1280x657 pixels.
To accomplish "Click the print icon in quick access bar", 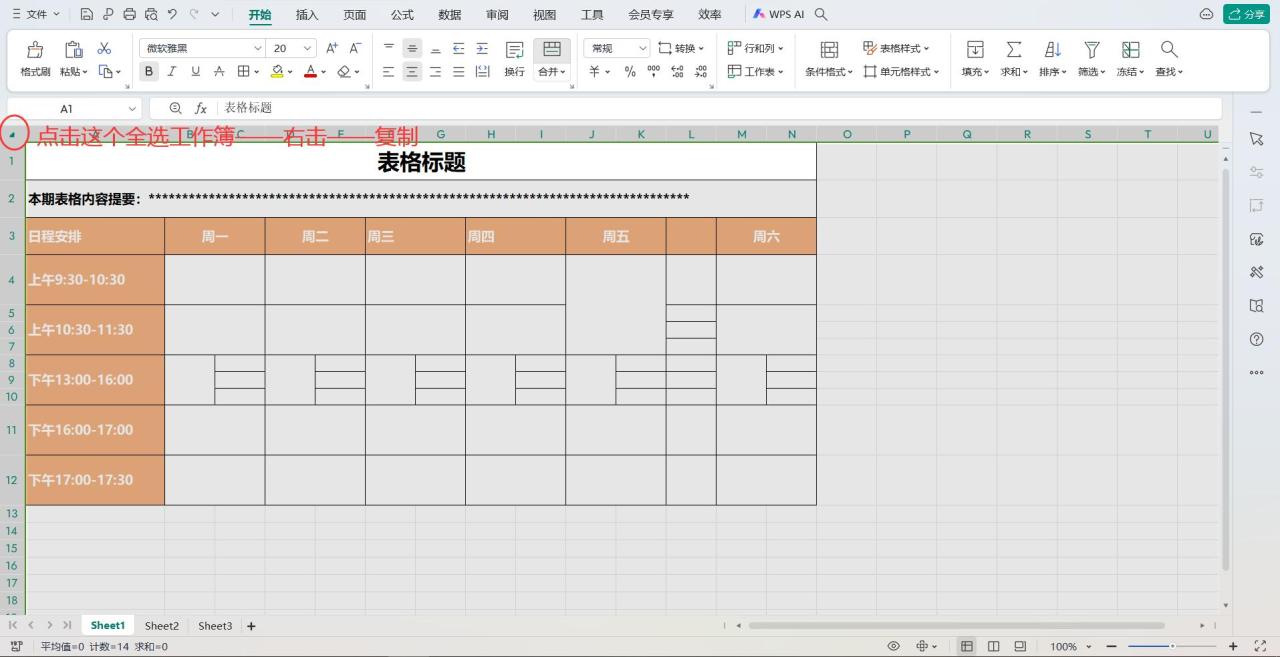I will (129, 14).
